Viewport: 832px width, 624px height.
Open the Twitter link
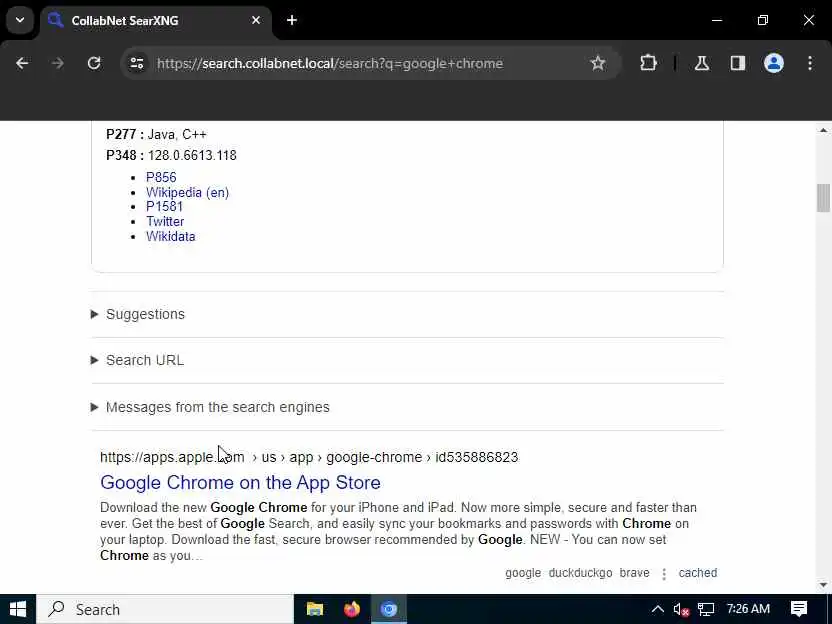(x=165, y=221)
